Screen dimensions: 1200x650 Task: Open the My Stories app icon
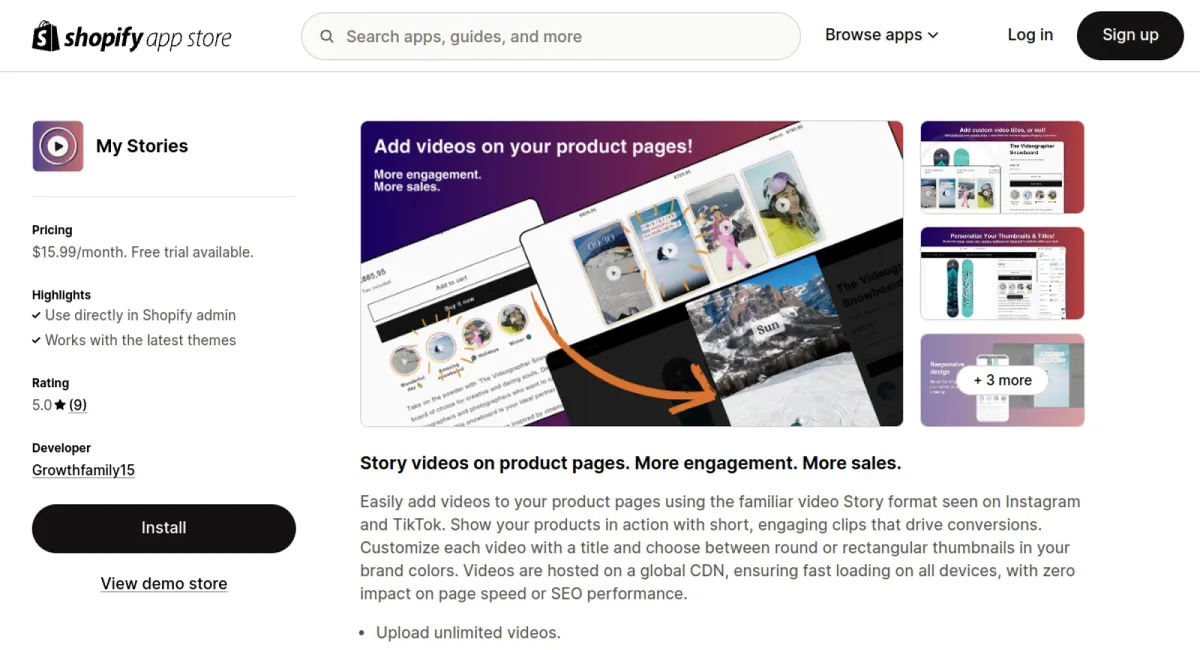[58, 146]
